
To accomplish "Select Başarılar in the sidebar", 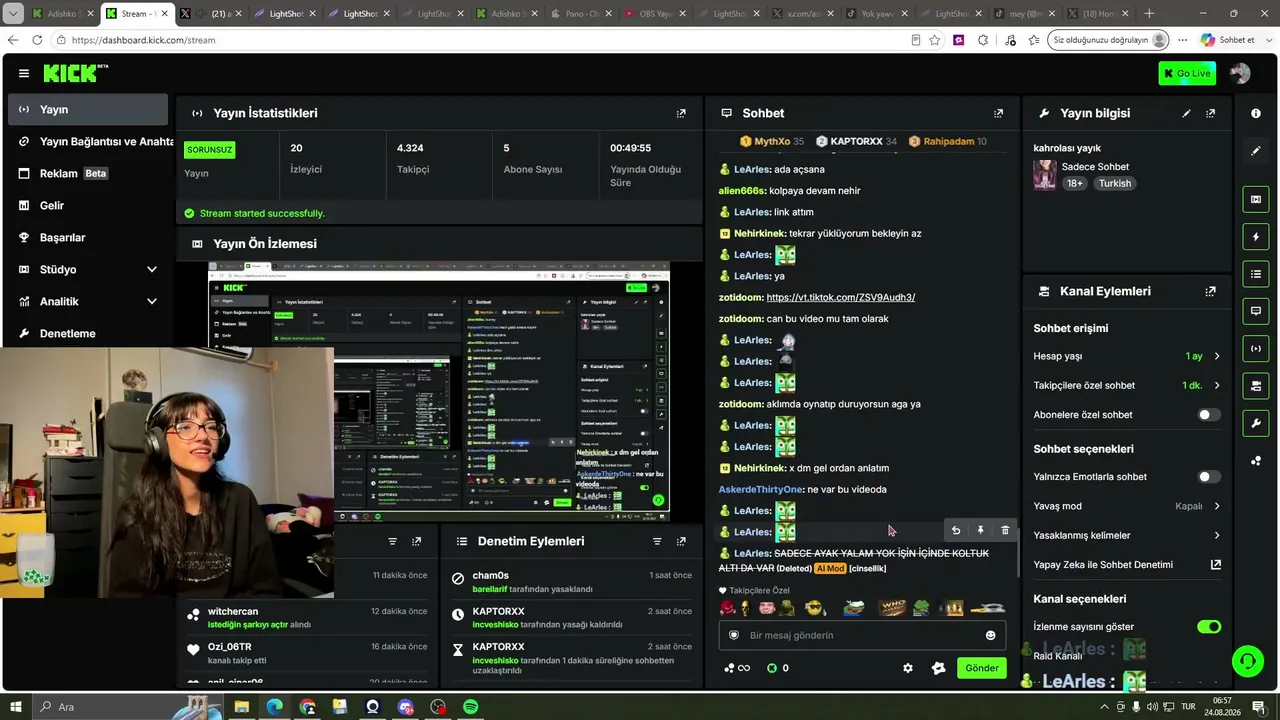I will [88, 237].
